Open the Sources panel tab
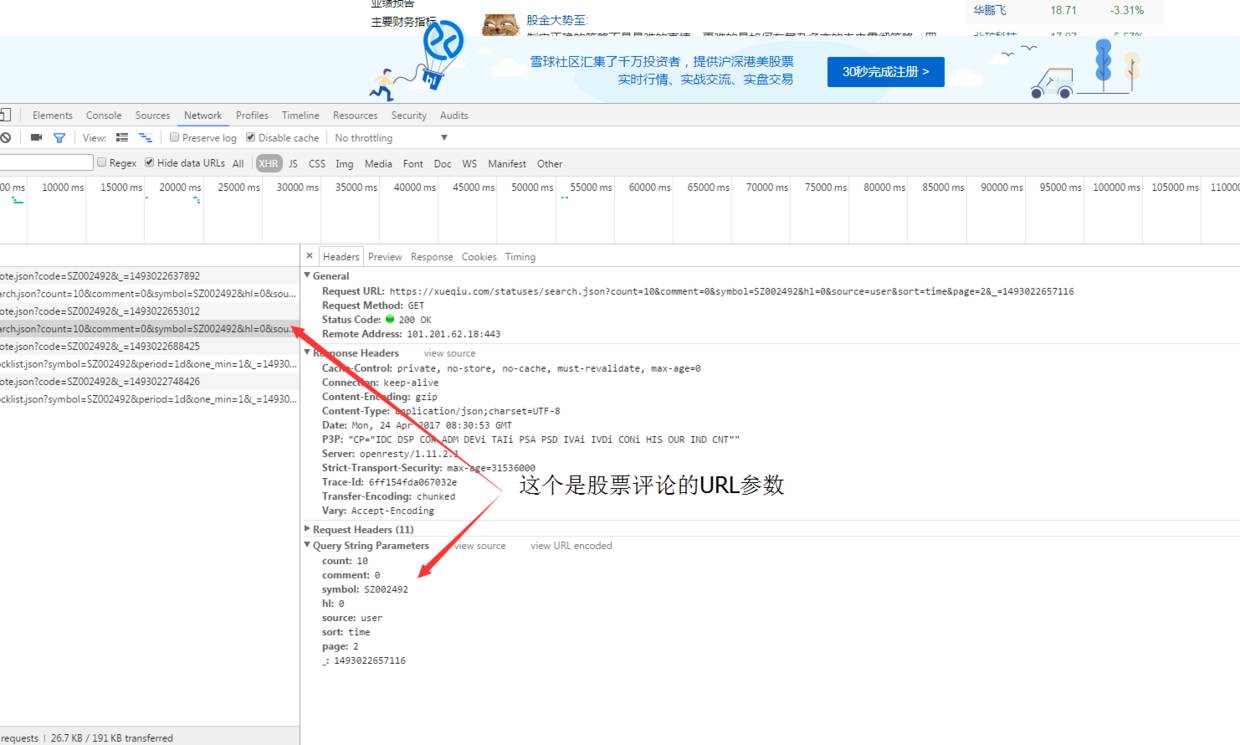The image size is (1240, 745). 153,115
